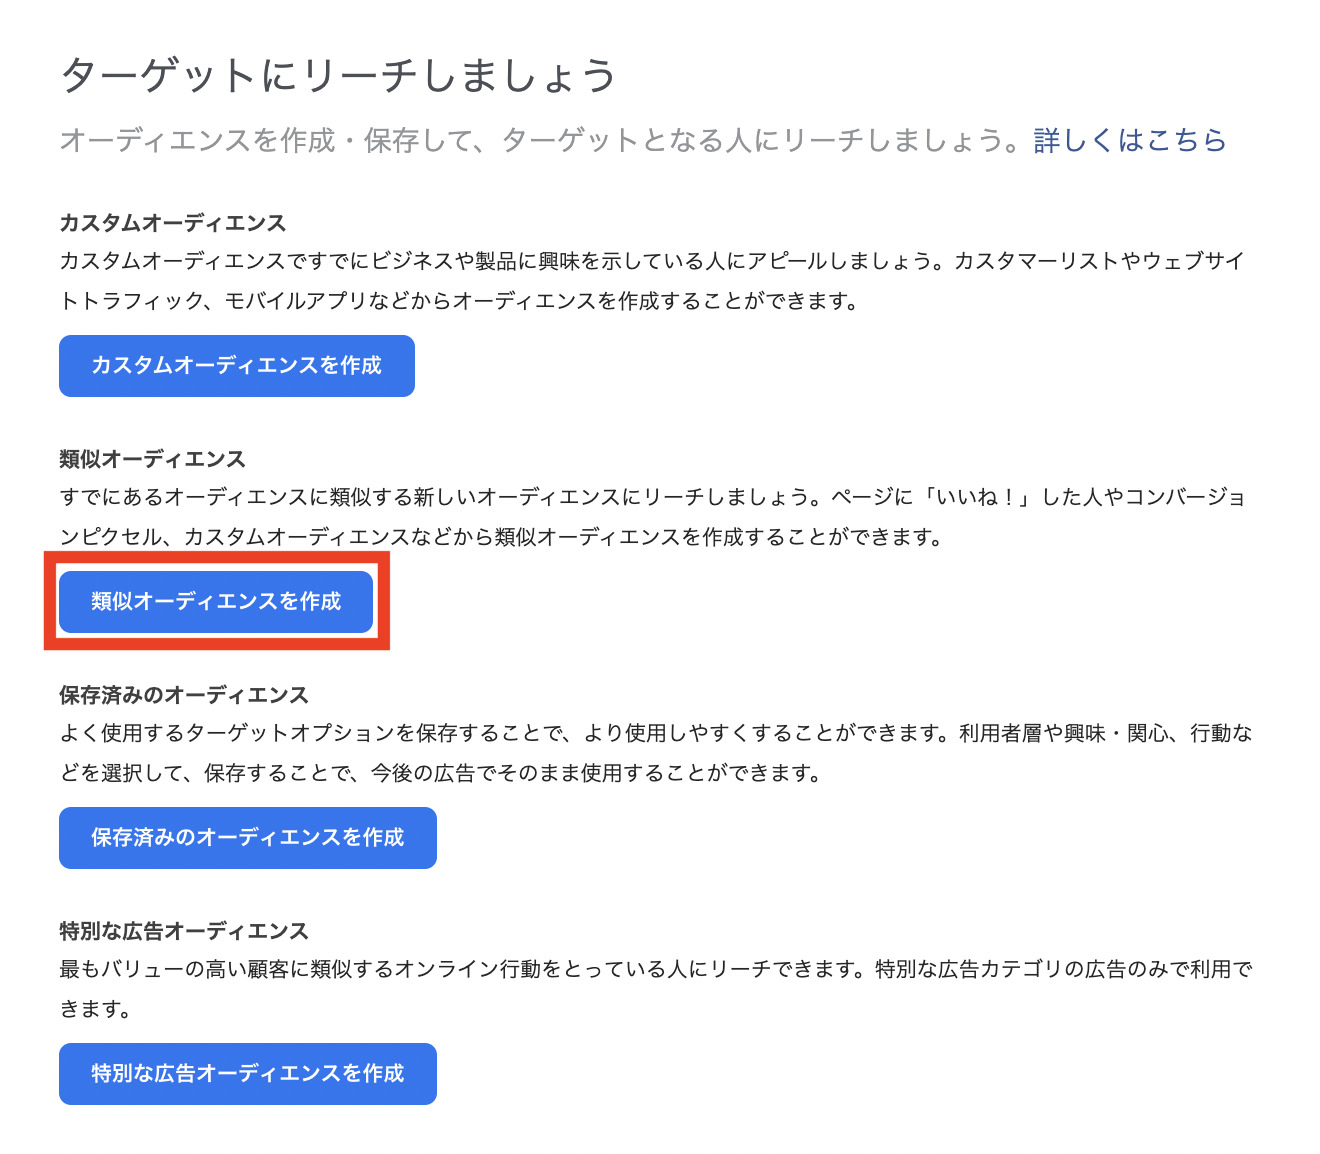The image size is (1320, 1154).
Task: Click the gray オーディエンスを作成・保存して subtitle text
Action: [x=540, y=140]
